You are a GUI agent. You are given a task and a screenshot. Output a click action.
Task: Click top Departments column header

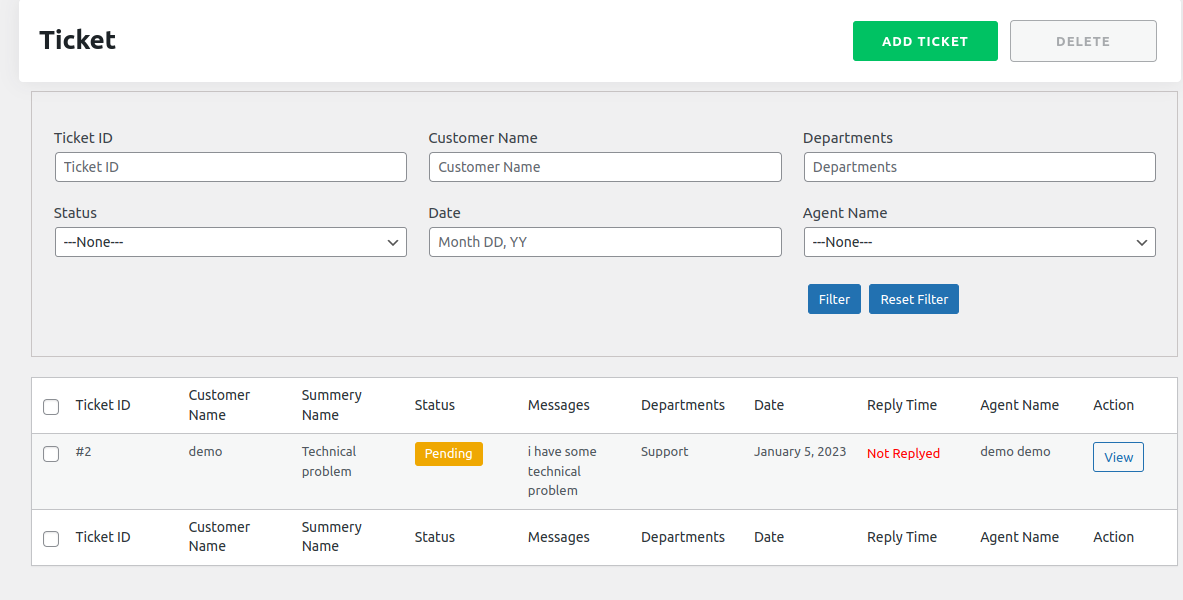coord(683,405)
